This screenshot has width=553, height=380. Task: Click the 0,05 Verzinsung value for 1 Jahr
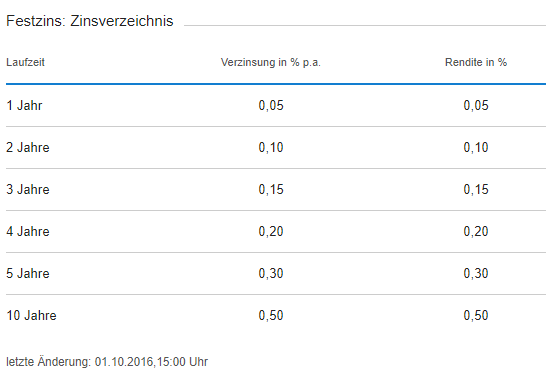(x=271, y=105)
